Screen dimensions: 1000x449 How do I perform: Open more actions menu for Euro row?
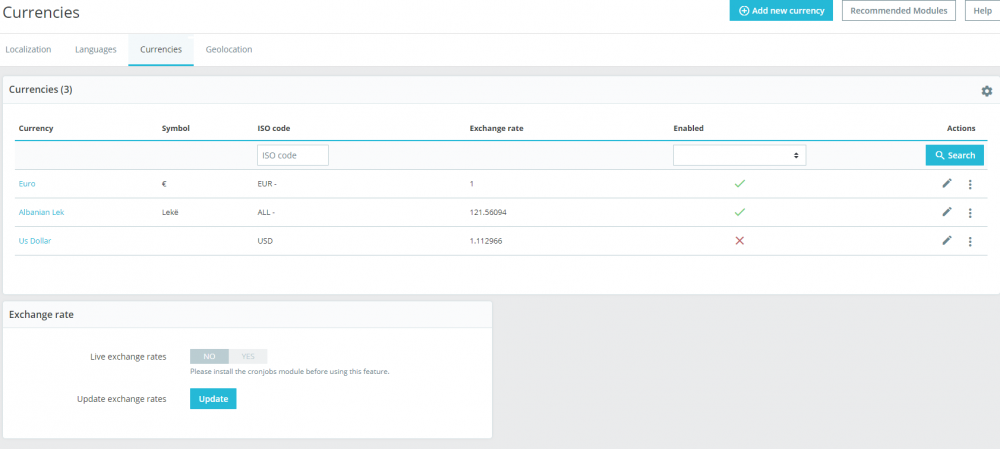pyautogui.click(x=970, y=184)
